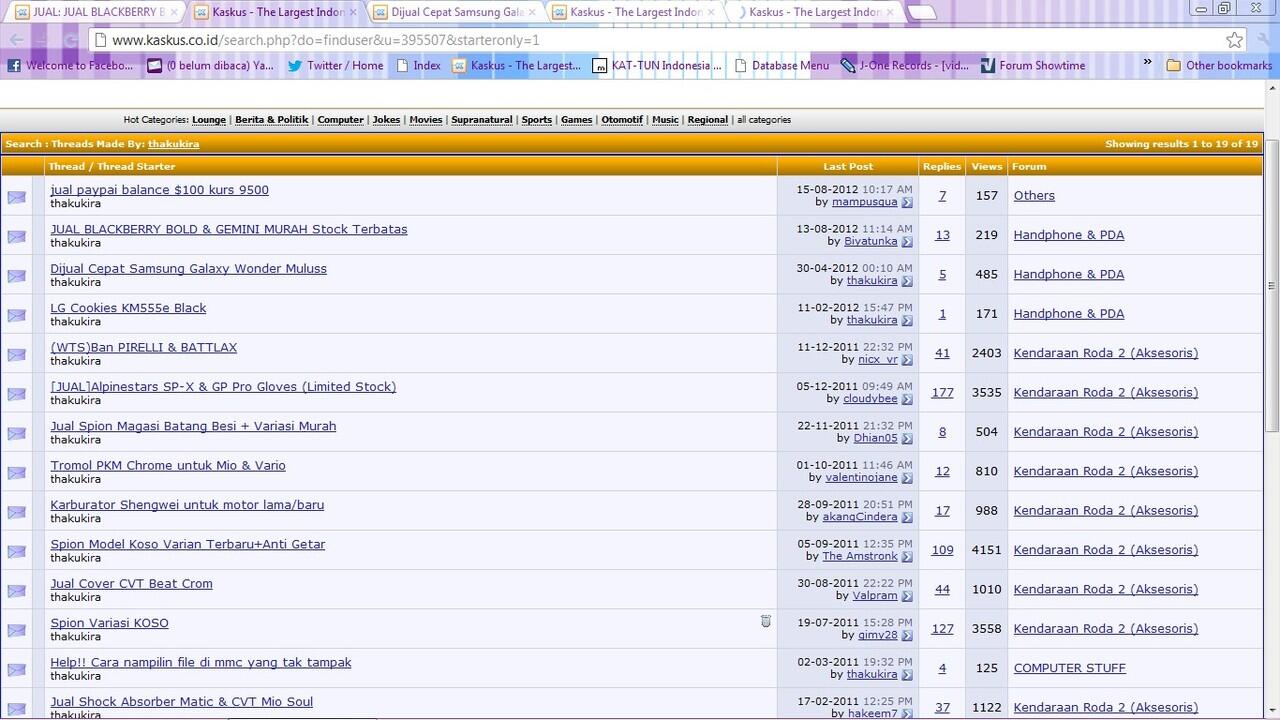The image size is (1280, 720).
Task: Open Help!! Cara nampilin file di mmc thread
Action: point(201,663)
